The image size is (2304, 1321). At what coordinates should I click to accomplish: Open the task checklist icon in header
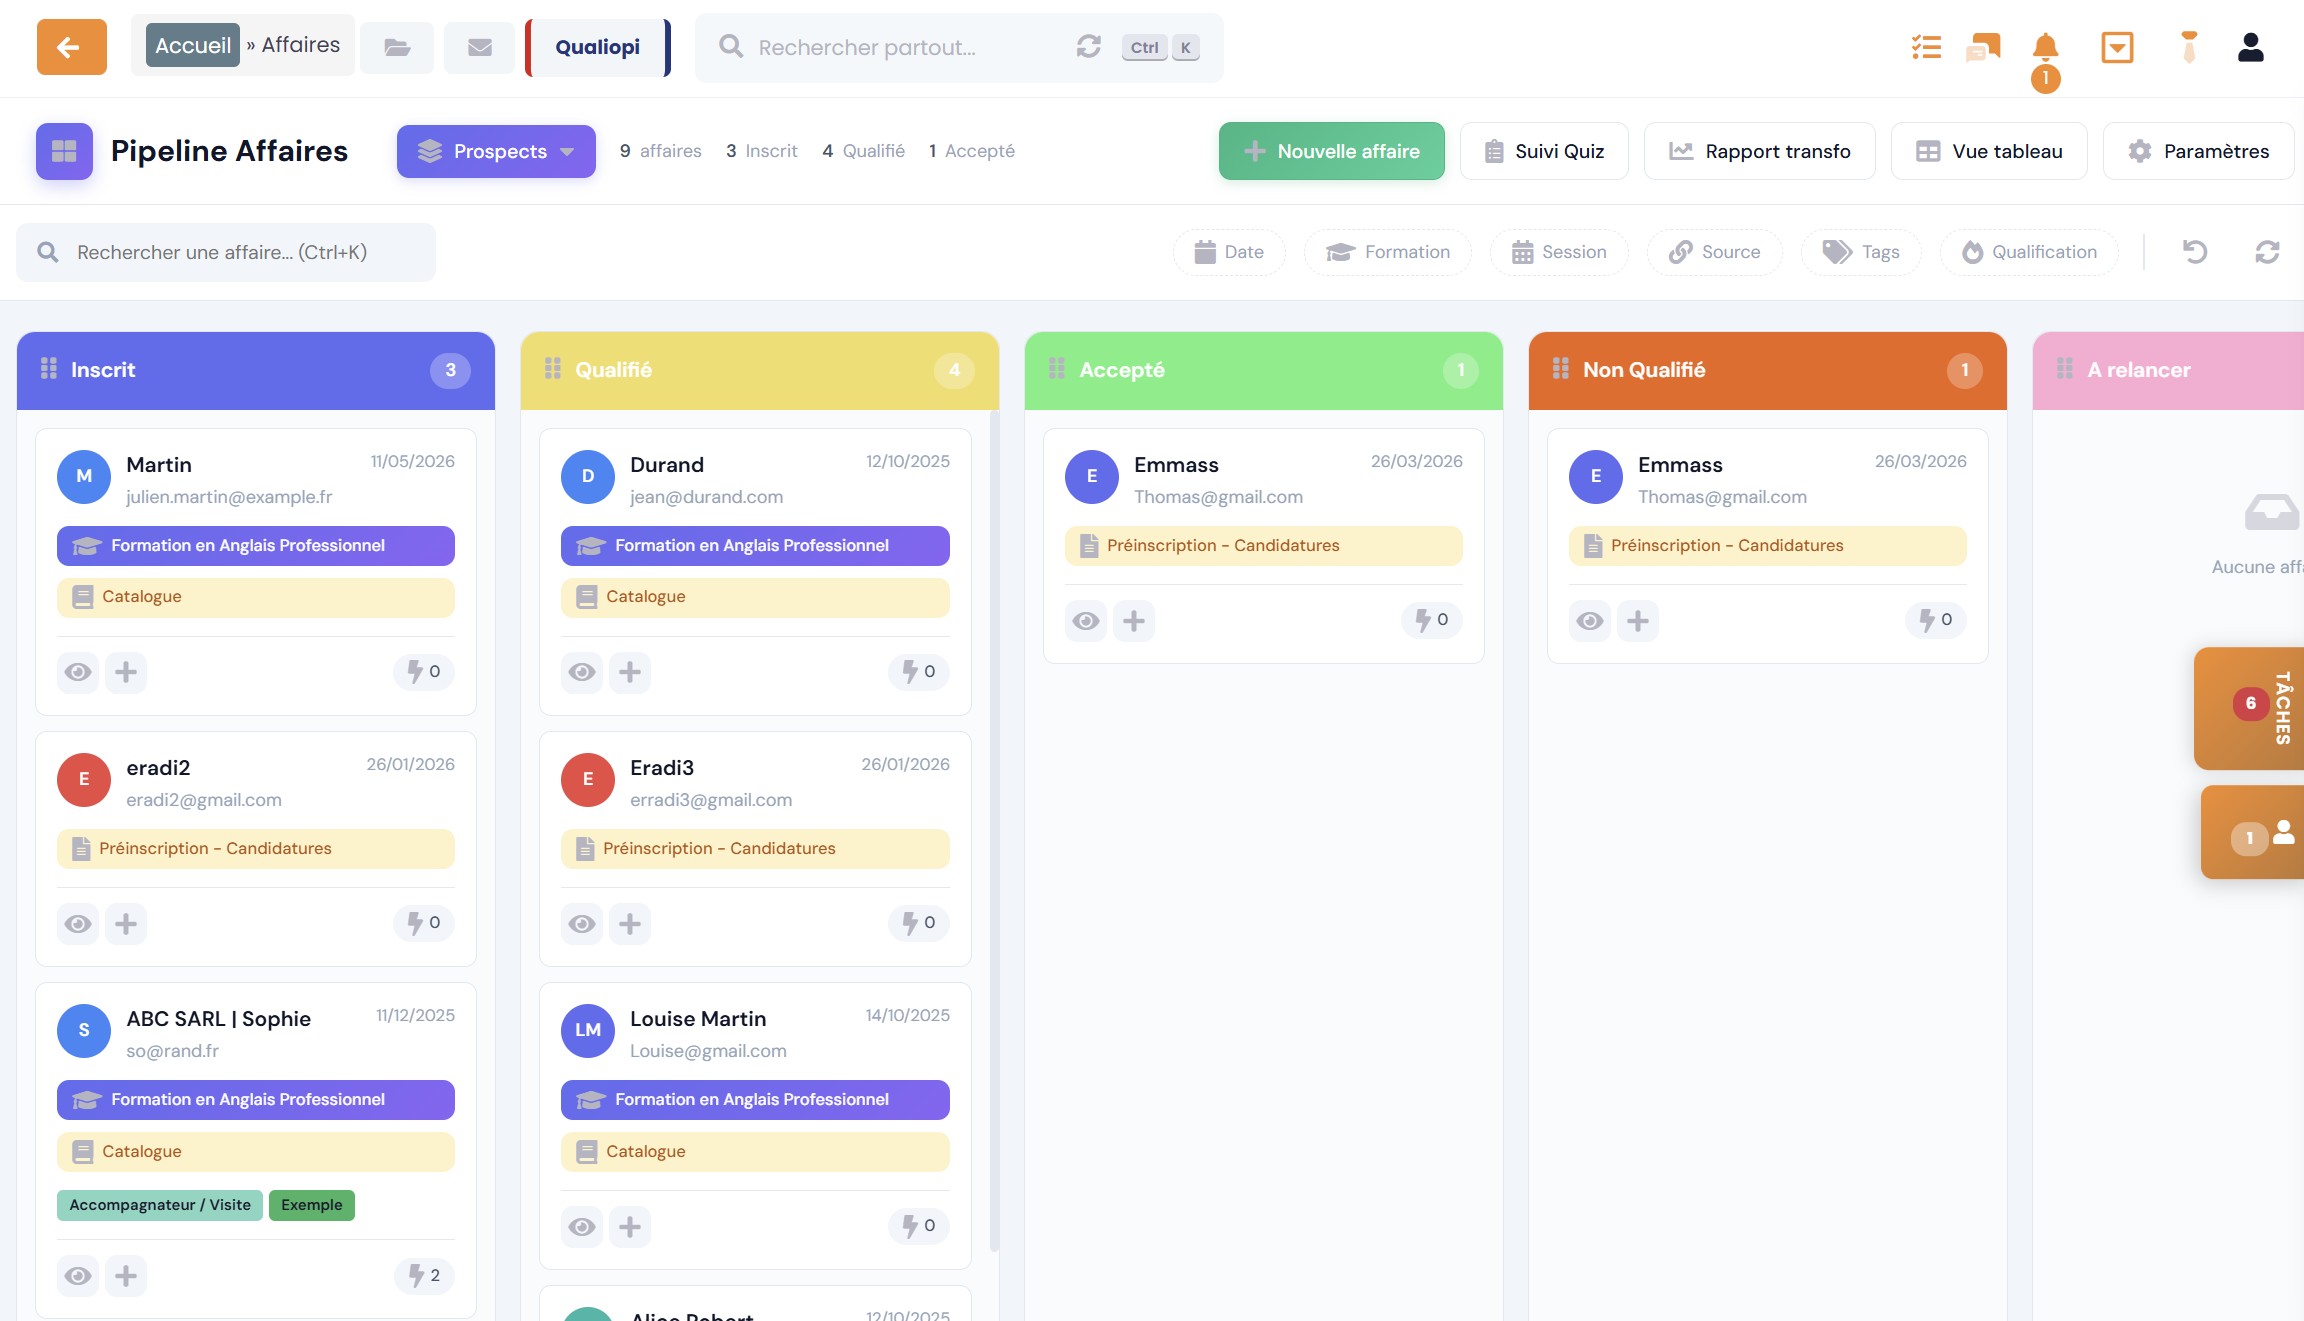(x=1926, y=47)
